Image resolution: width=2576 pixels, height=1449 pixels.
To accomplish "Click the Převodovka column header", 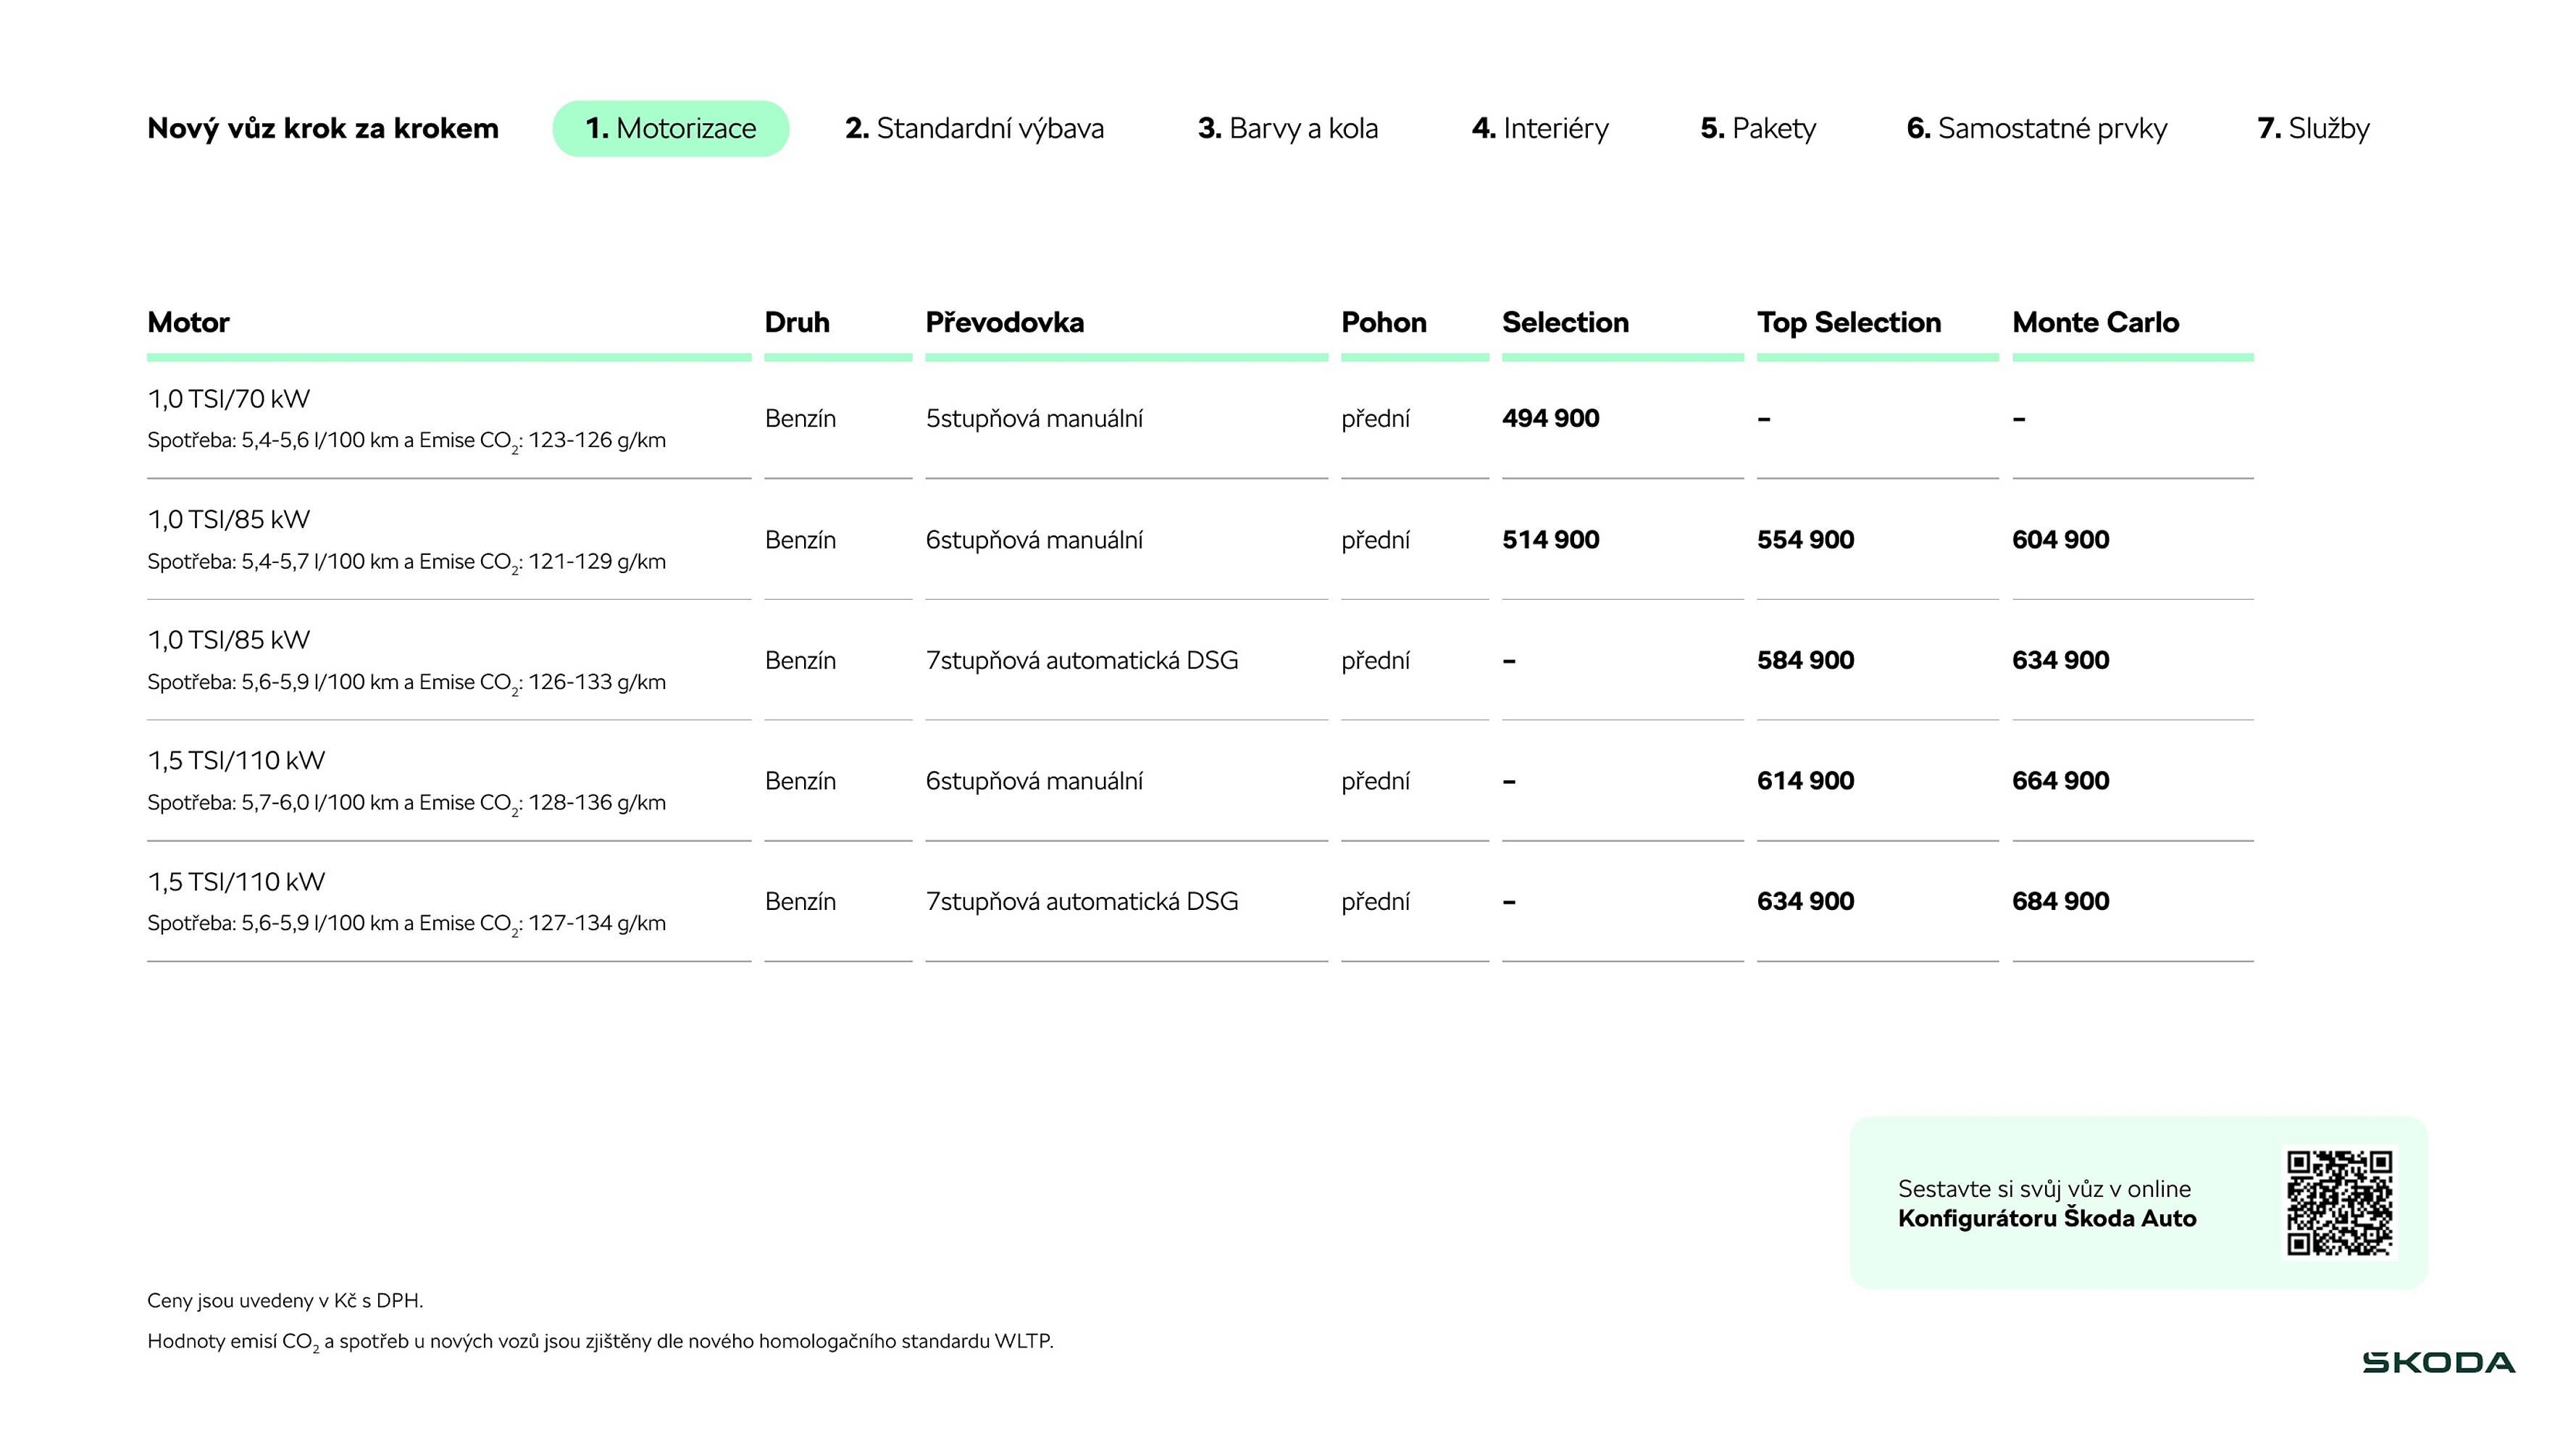I will pos(1004,322).
